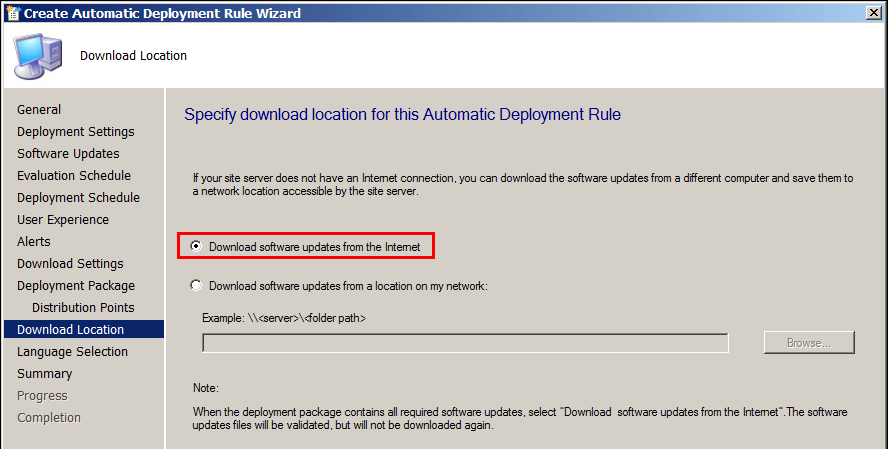Open the Alerts wizard step
The width and height of the screenshot is (888, 449).
coord(34,242)
